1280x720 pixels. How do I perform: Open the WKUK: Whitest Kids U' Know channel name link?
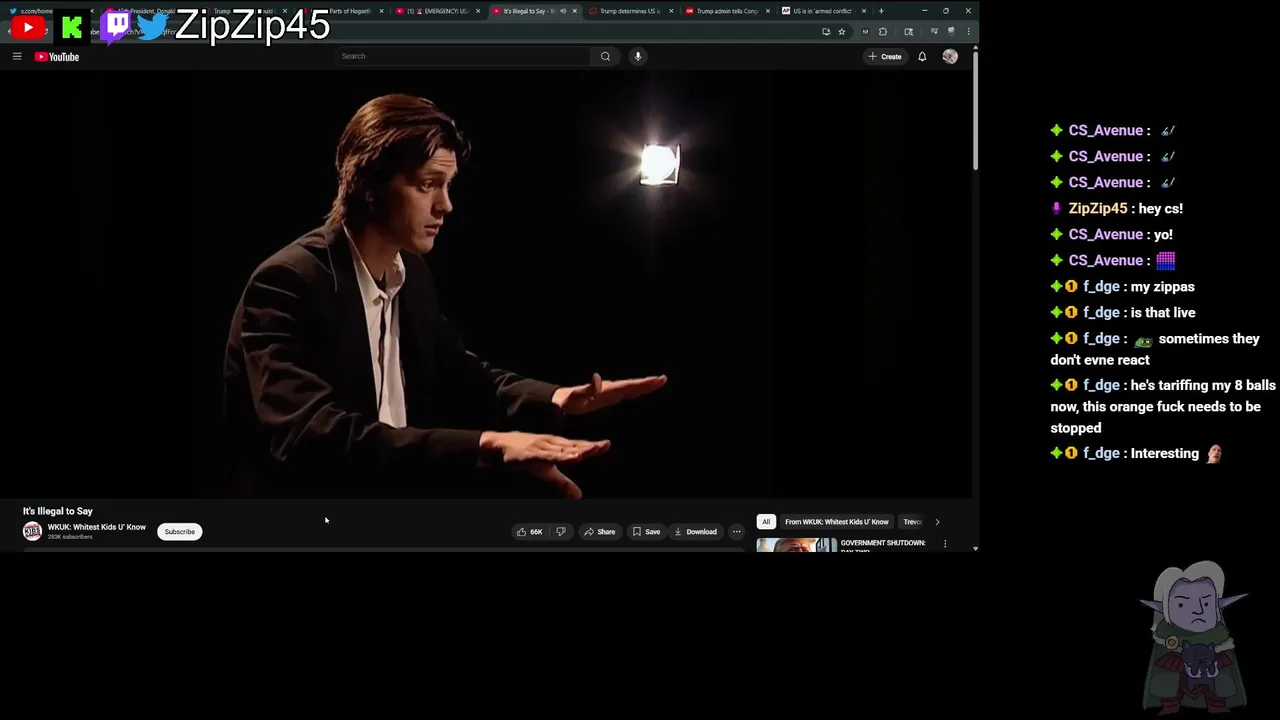[x=97, y=527]
